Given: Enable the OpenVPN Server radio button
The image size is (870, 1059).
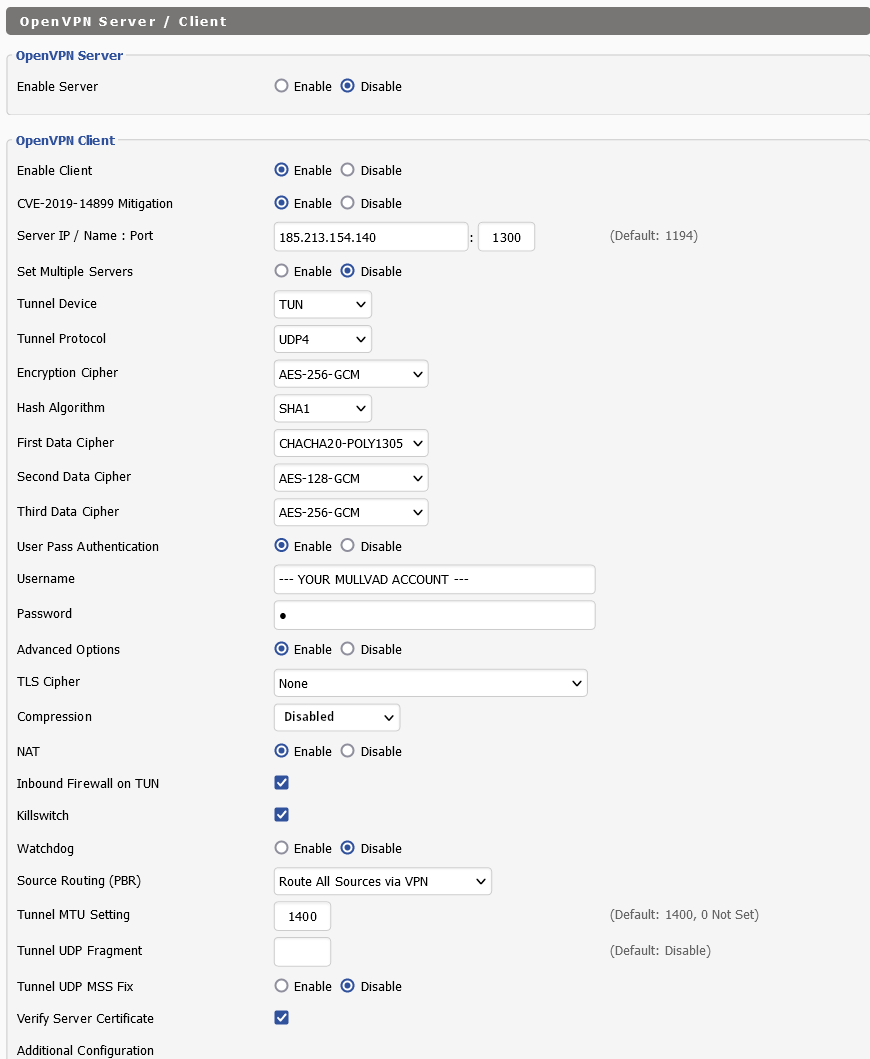Looking at the screenshot, I should click(281, 86).
